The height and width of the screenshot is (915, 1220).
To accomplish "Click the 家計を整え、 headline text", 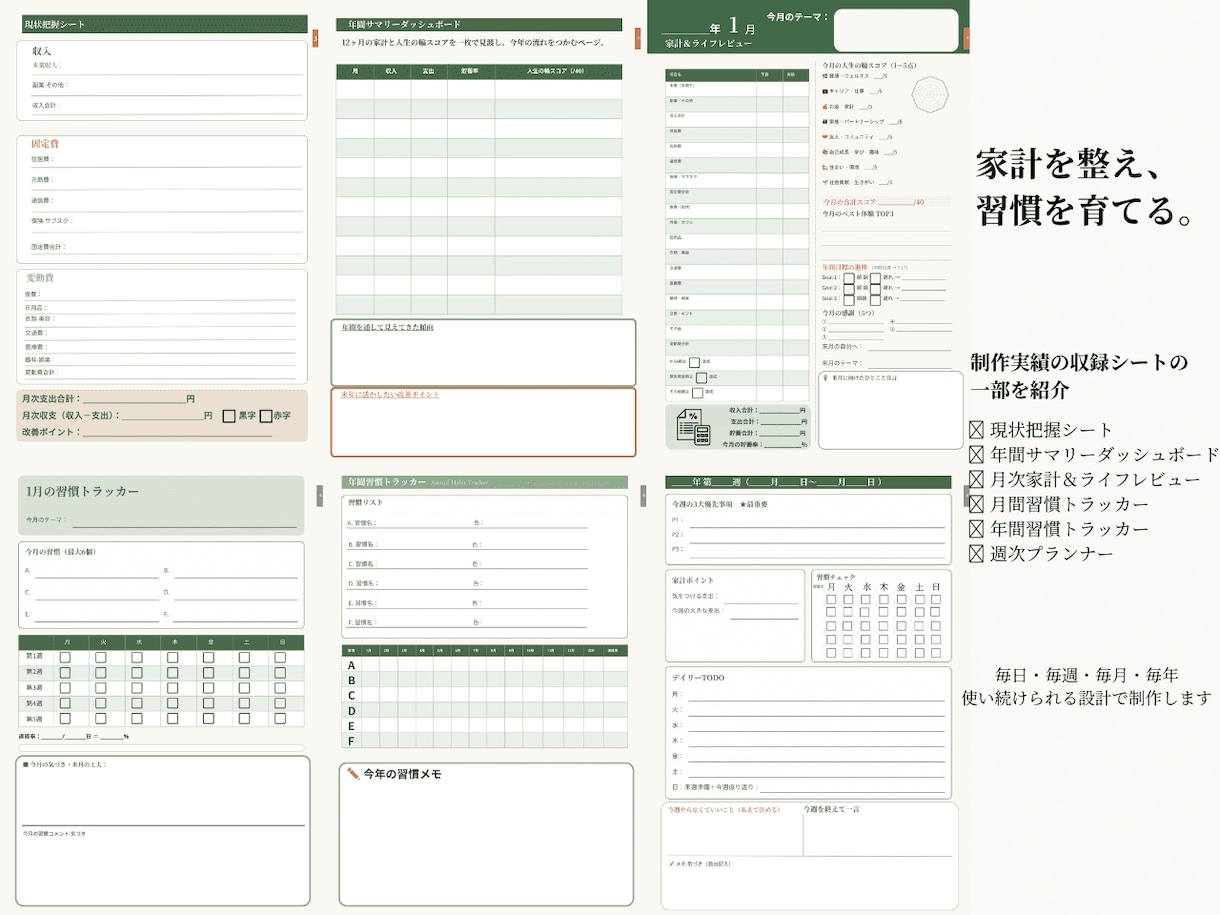I will [x=1066, y=165].
